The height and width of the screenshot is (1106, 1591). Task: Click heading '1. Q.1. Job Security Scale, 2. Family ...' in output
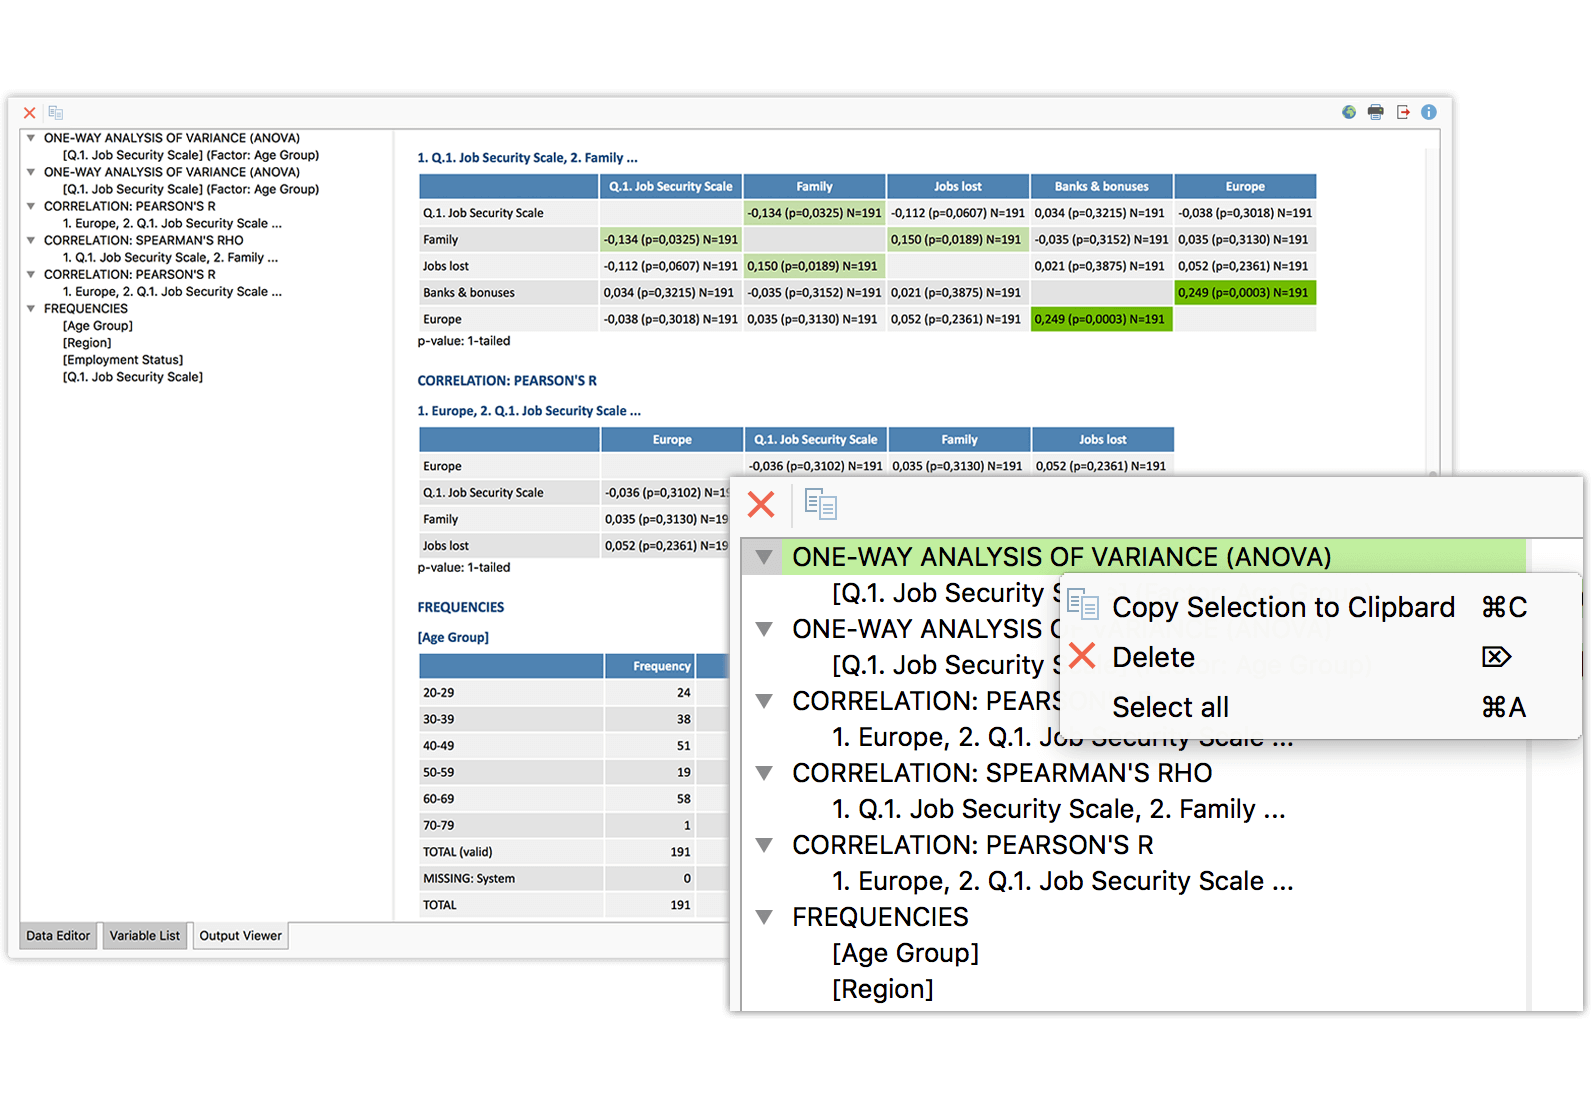(x=527, y=158)
